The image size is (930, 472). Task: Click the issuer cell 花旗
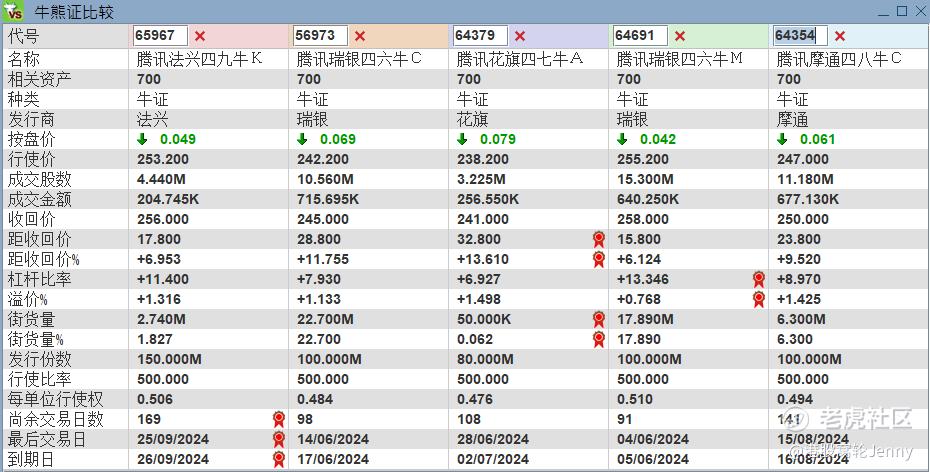click(x=473, y=120)
